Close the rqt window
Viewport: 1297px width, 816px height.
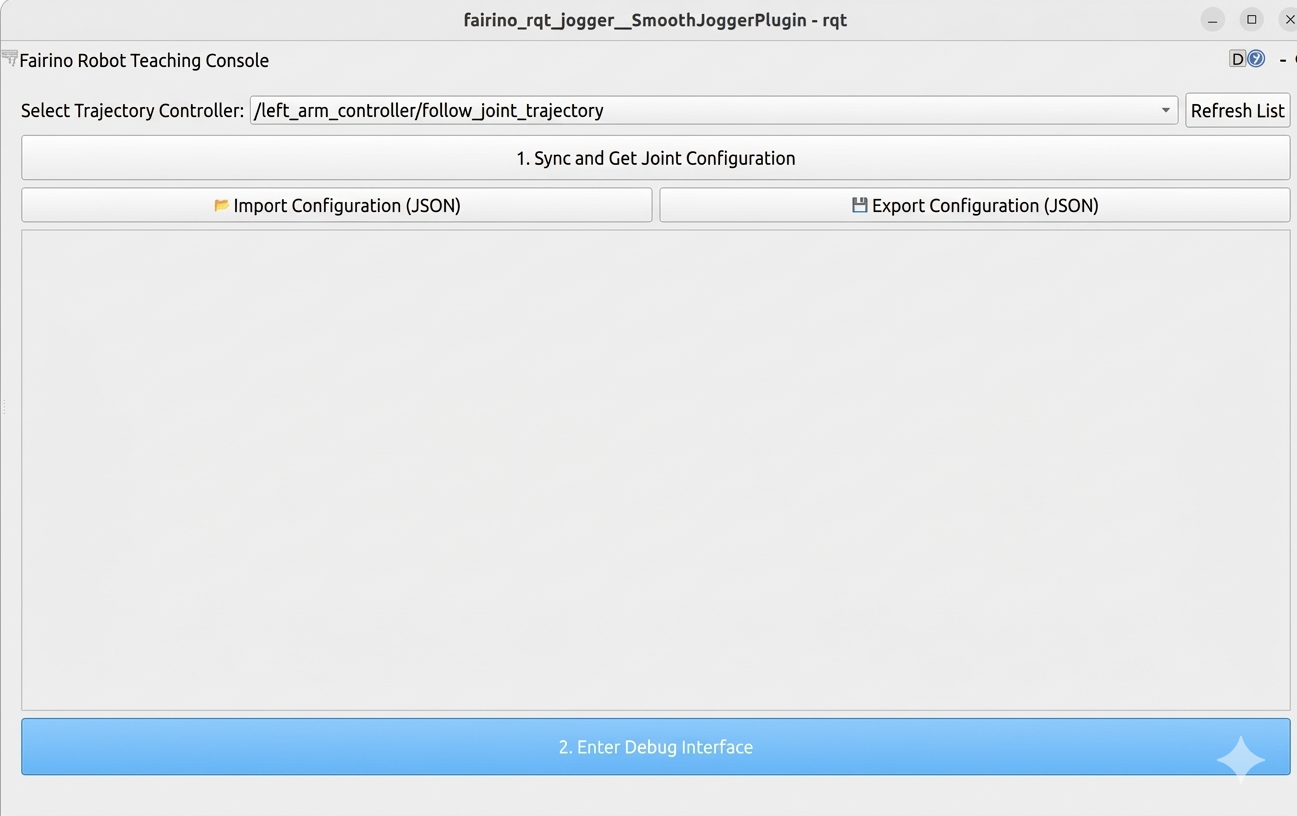[x=1288, y=20]
